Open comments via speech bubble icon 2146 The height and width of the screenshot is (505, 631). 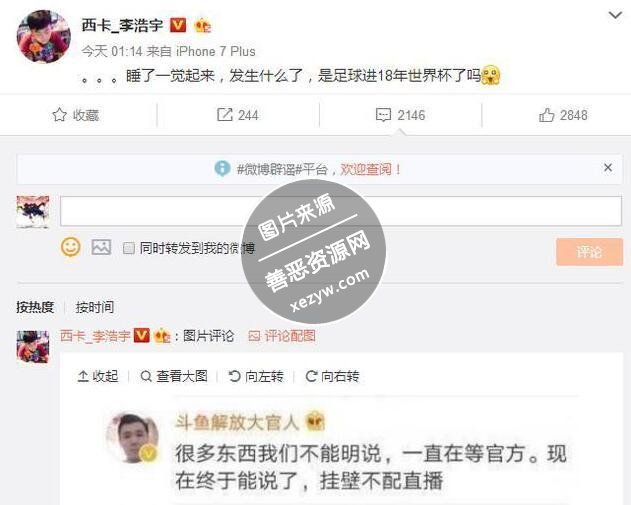[383, 115]
